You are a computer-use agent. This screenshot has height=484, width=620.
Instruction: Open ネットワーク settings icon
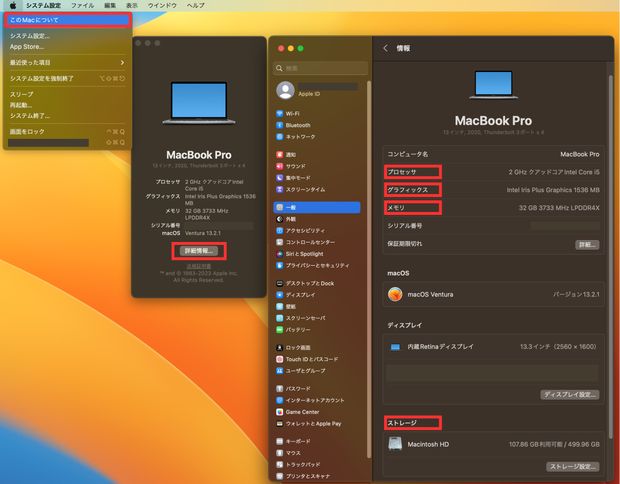pyautogui.click(x=280, y=136)
